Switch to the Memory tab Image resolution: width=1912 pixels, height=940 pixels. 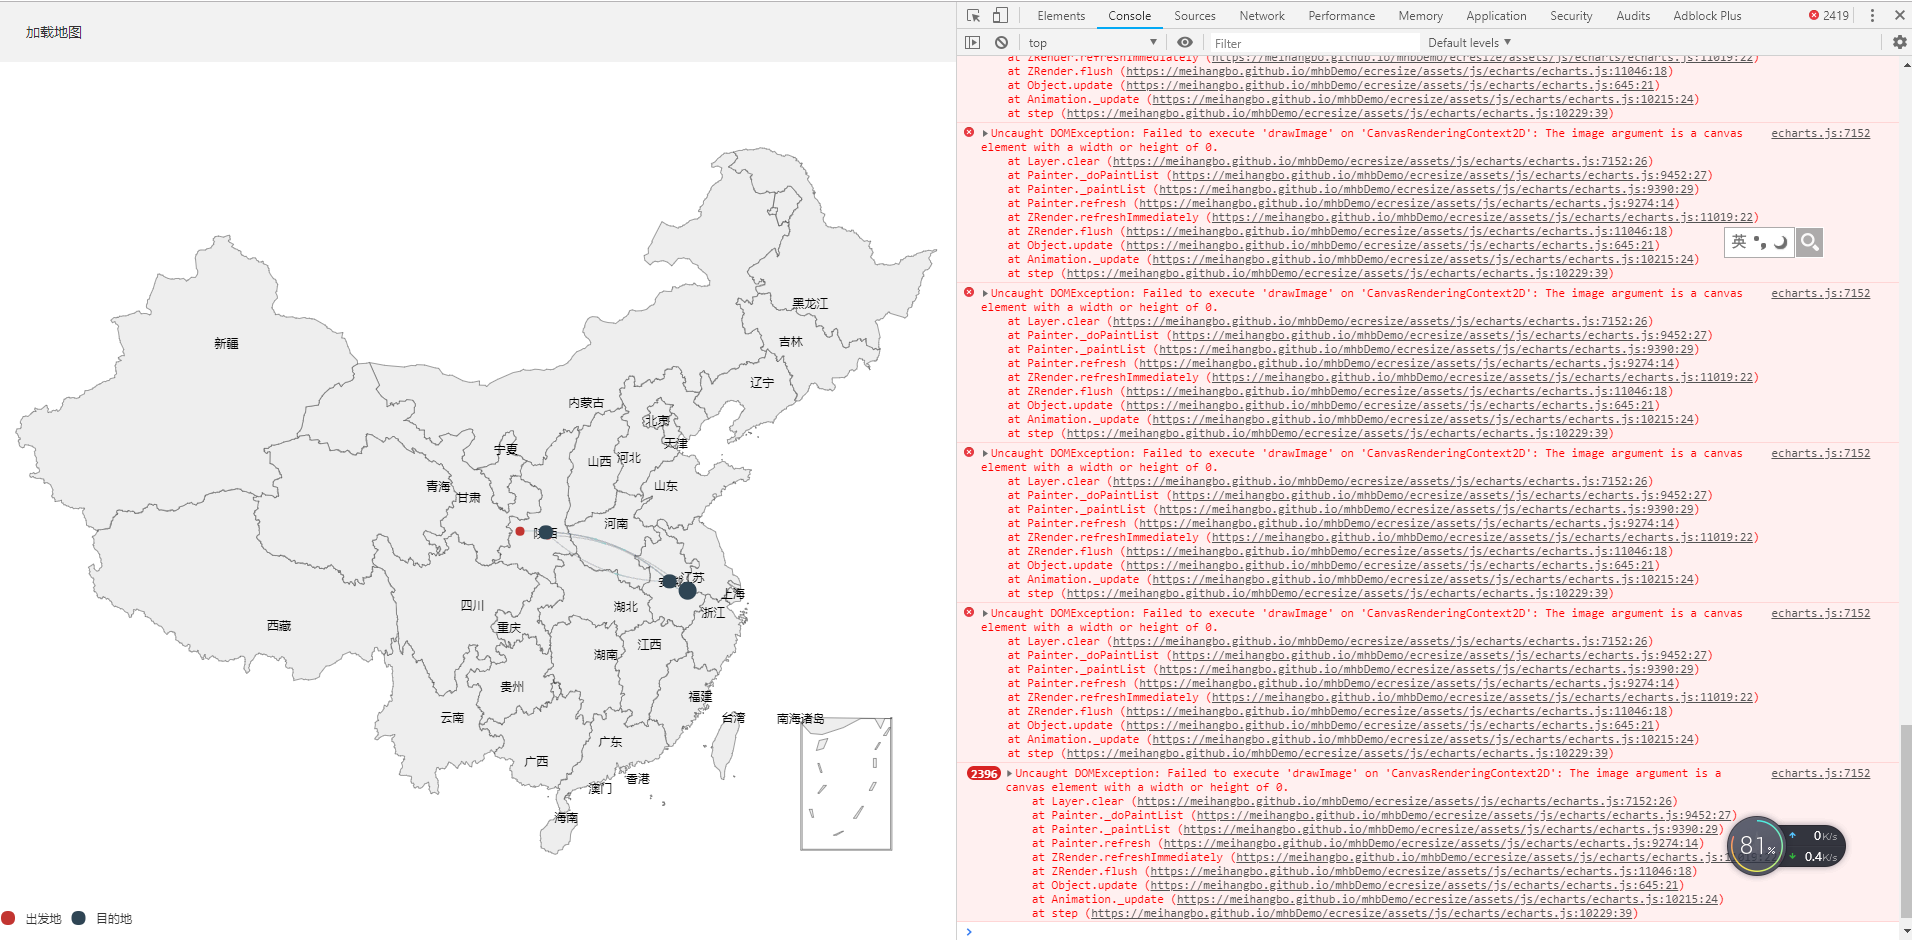click(x=1420, y=16)
